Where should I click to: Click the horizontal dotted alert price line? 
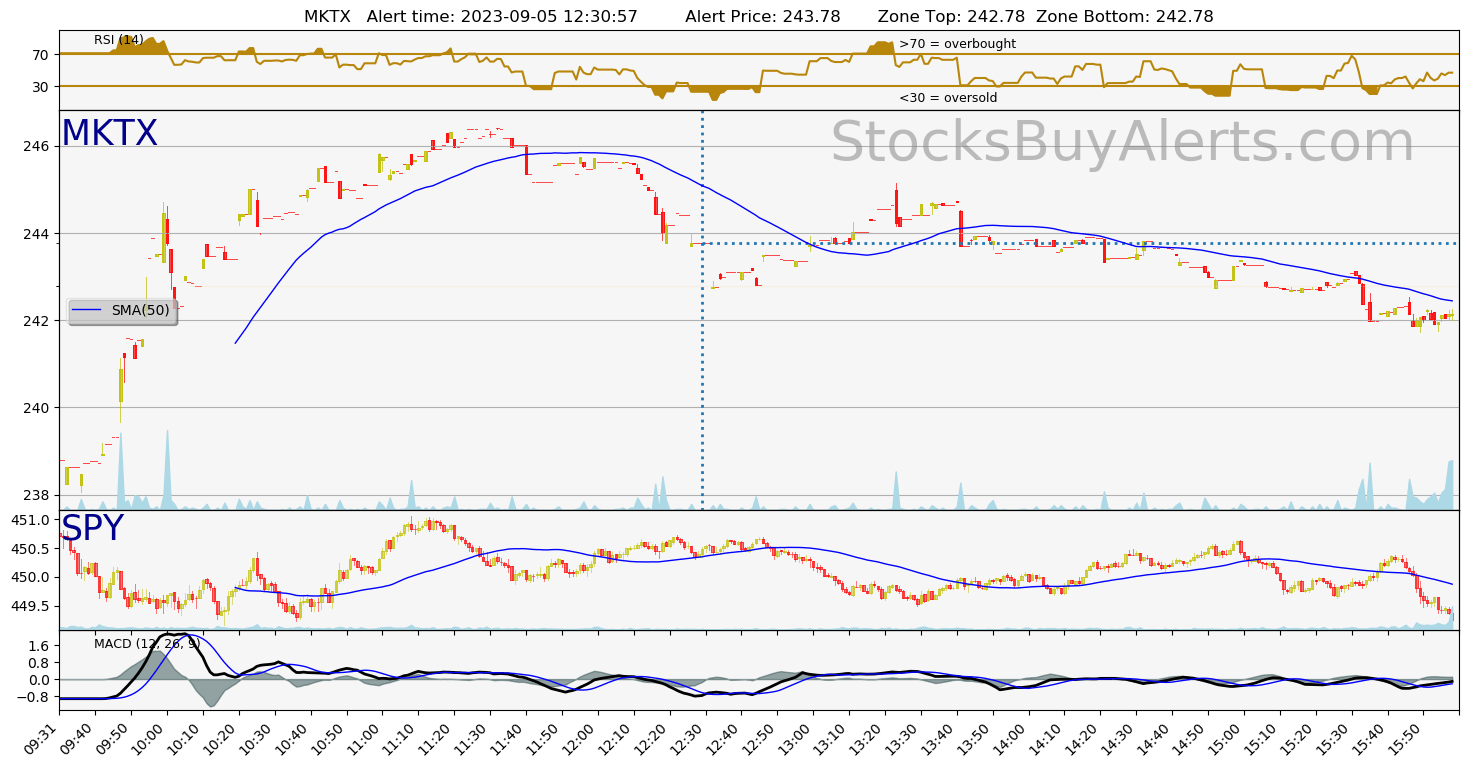pyautogui.click(x=1079, y=243)
